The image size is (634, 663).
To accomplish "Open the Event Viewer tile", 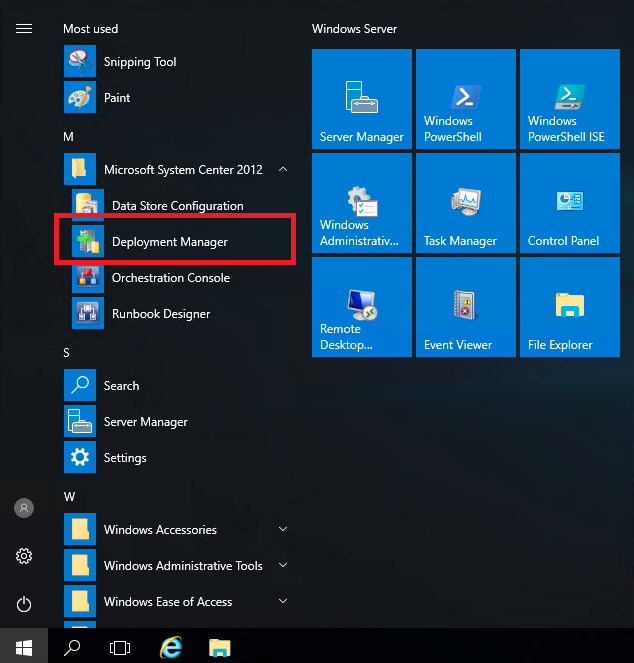I will pyautogui.click(x=462, y=306).
